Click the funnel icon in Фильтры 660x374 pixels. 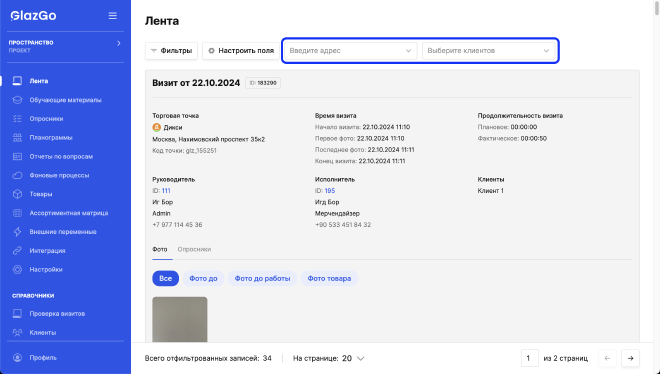coord(154,51)
